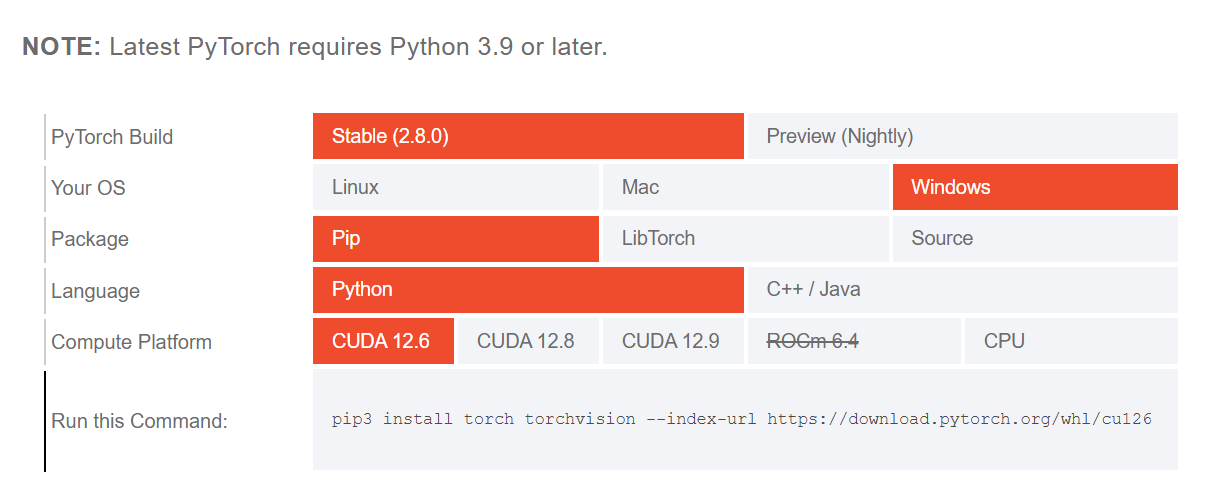Choose the Source package option
Screen dimensions: 1209x499
pos(1035,239)
